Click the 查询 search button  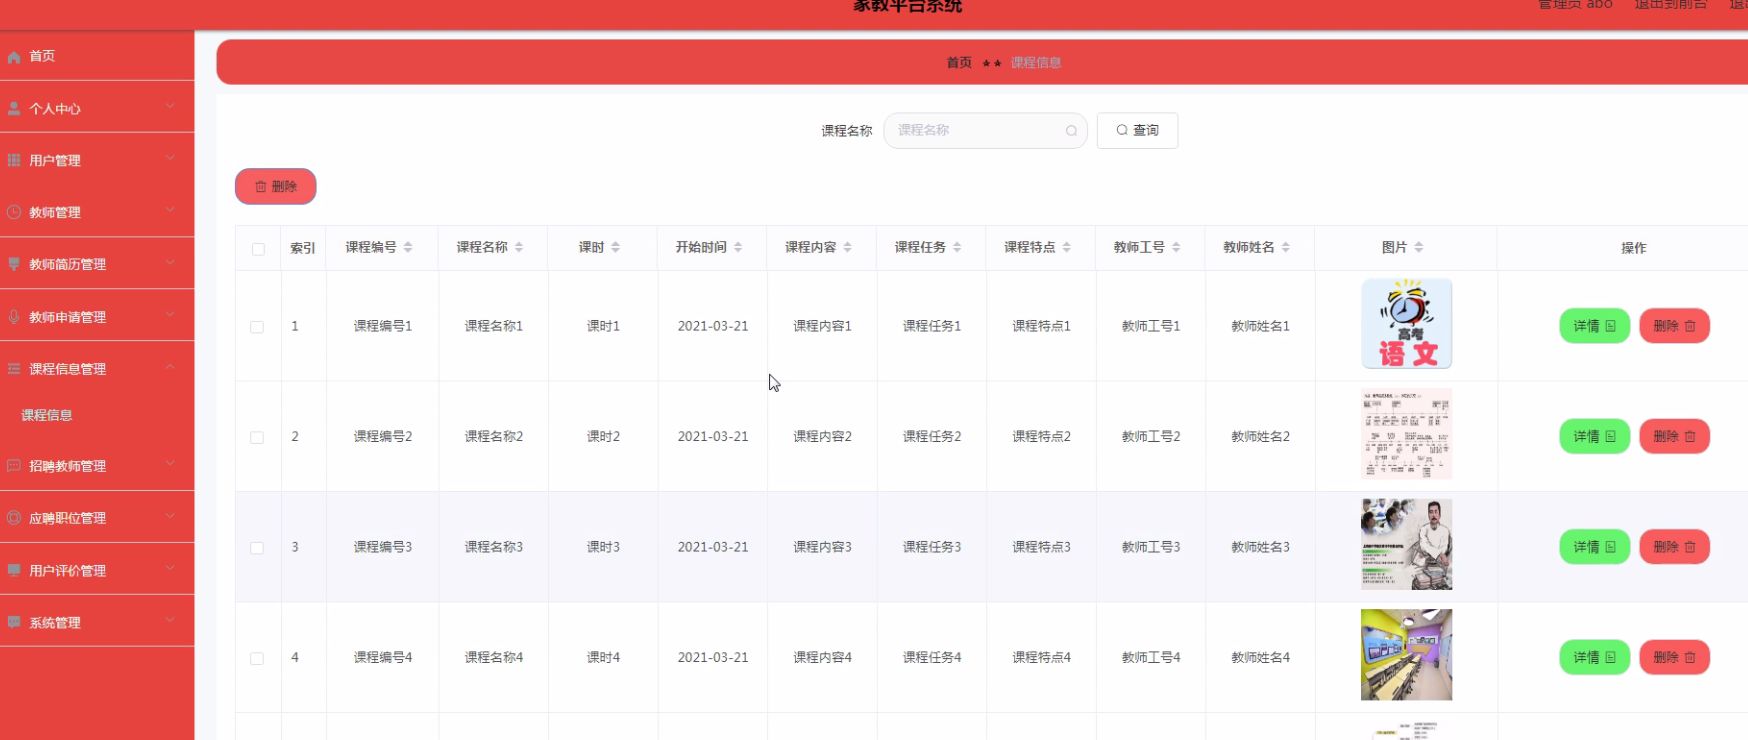click(1137, 130)
